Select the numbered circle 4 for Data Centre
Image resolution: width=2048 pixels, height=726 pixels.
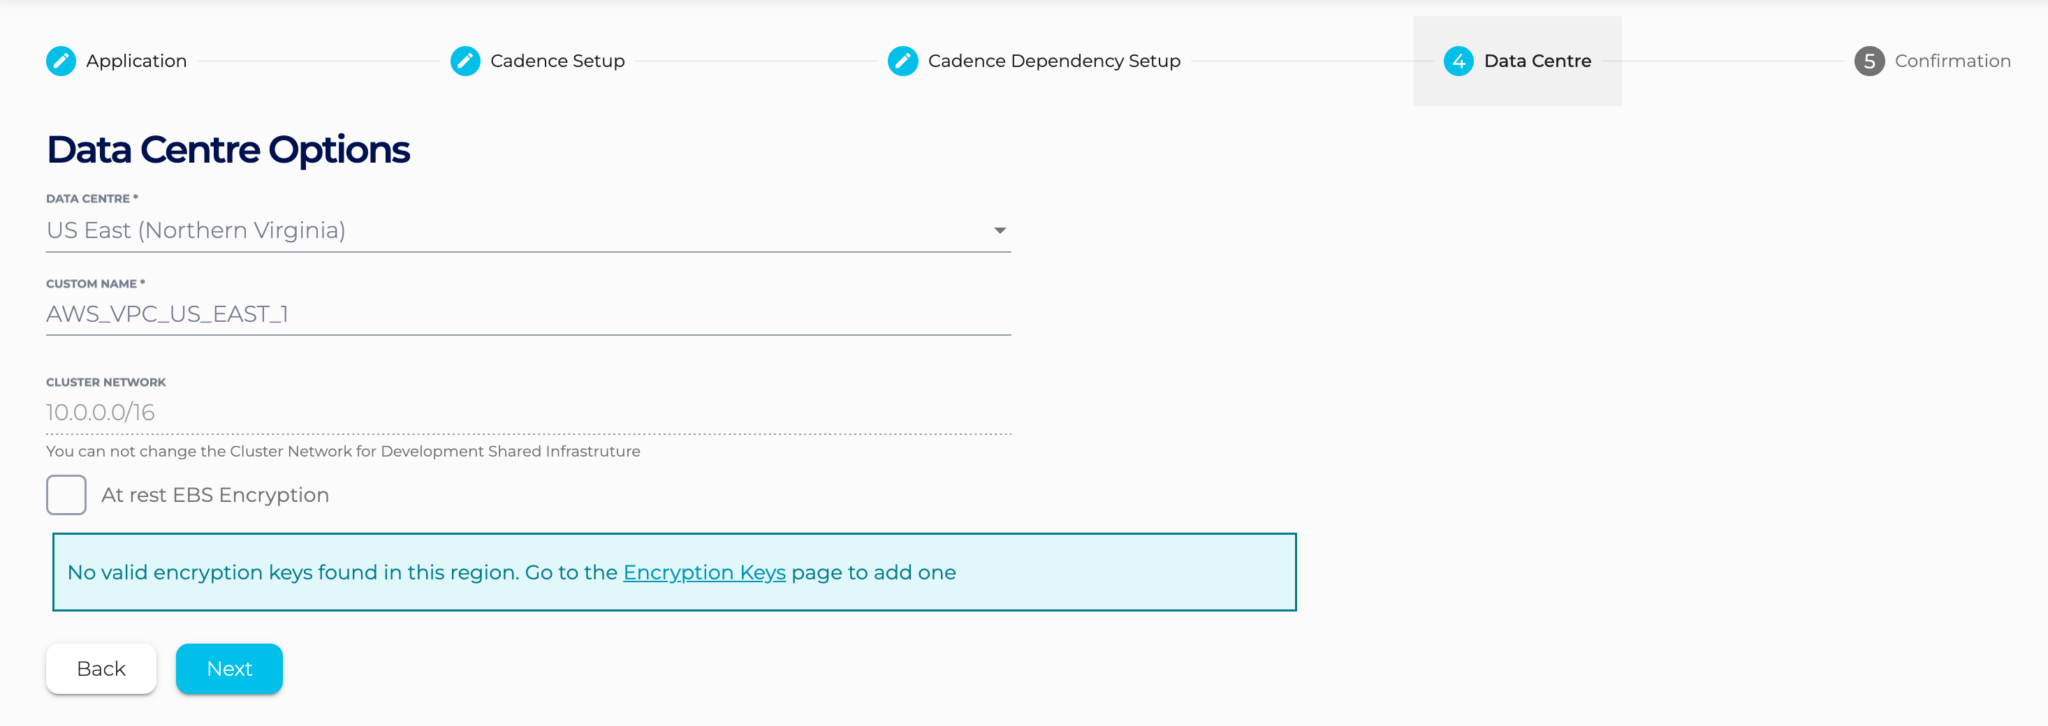tap(1459, 61)
